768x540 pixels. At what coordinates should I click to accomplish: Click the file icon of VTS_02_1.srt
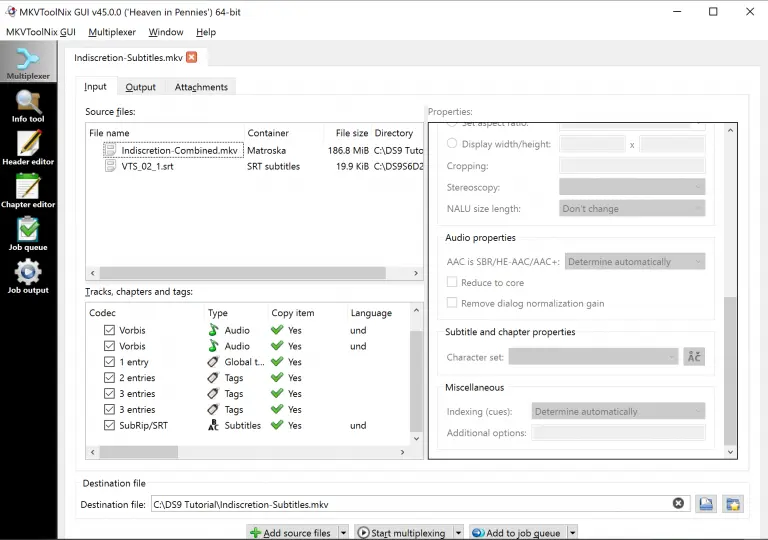(x=110, y=166)
